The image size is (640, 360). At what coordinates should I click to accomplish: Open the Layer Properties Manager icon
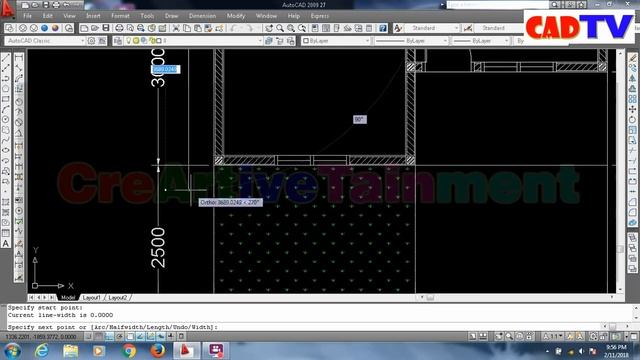[x=118, y=41]
